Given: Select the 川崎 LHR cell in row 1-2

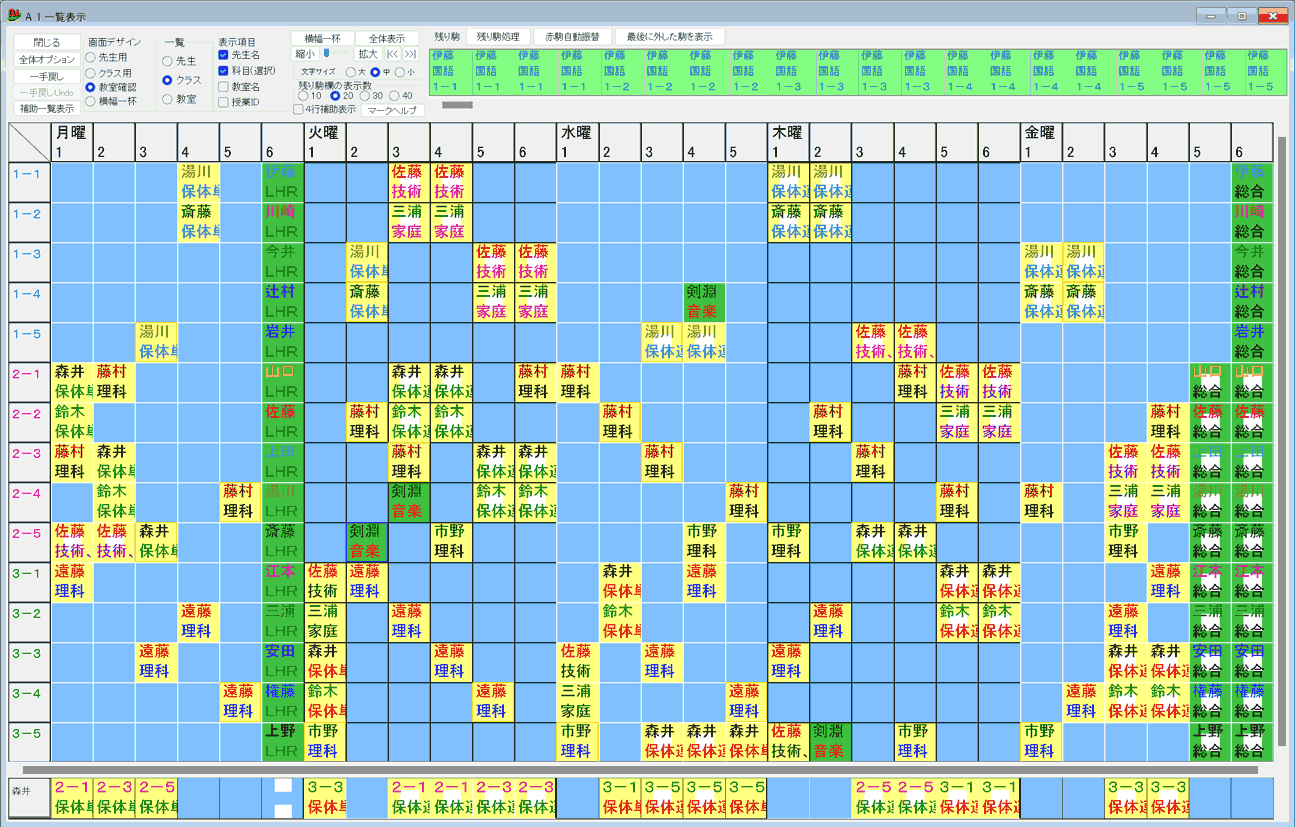Looking at the screenshot, I should click(x=283, y=222).
